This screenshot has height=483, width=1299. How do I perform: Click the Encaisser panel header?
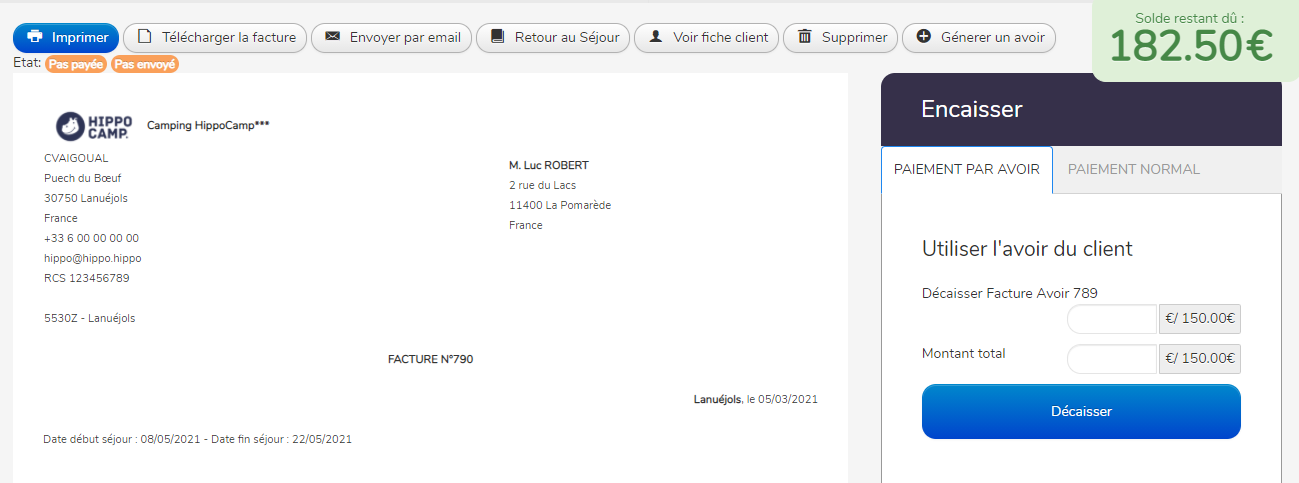tap(1081, 109)
